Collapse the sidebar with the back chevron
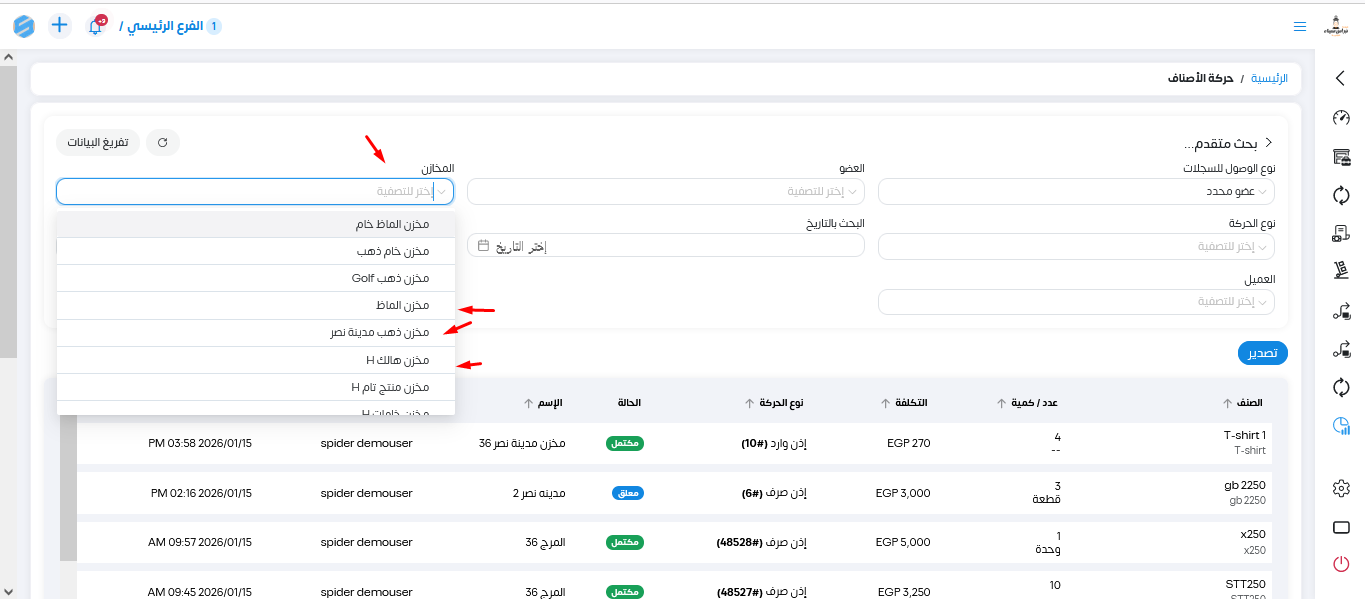This screenshot has height=599, width=1365. click(x=1341, y=78)
